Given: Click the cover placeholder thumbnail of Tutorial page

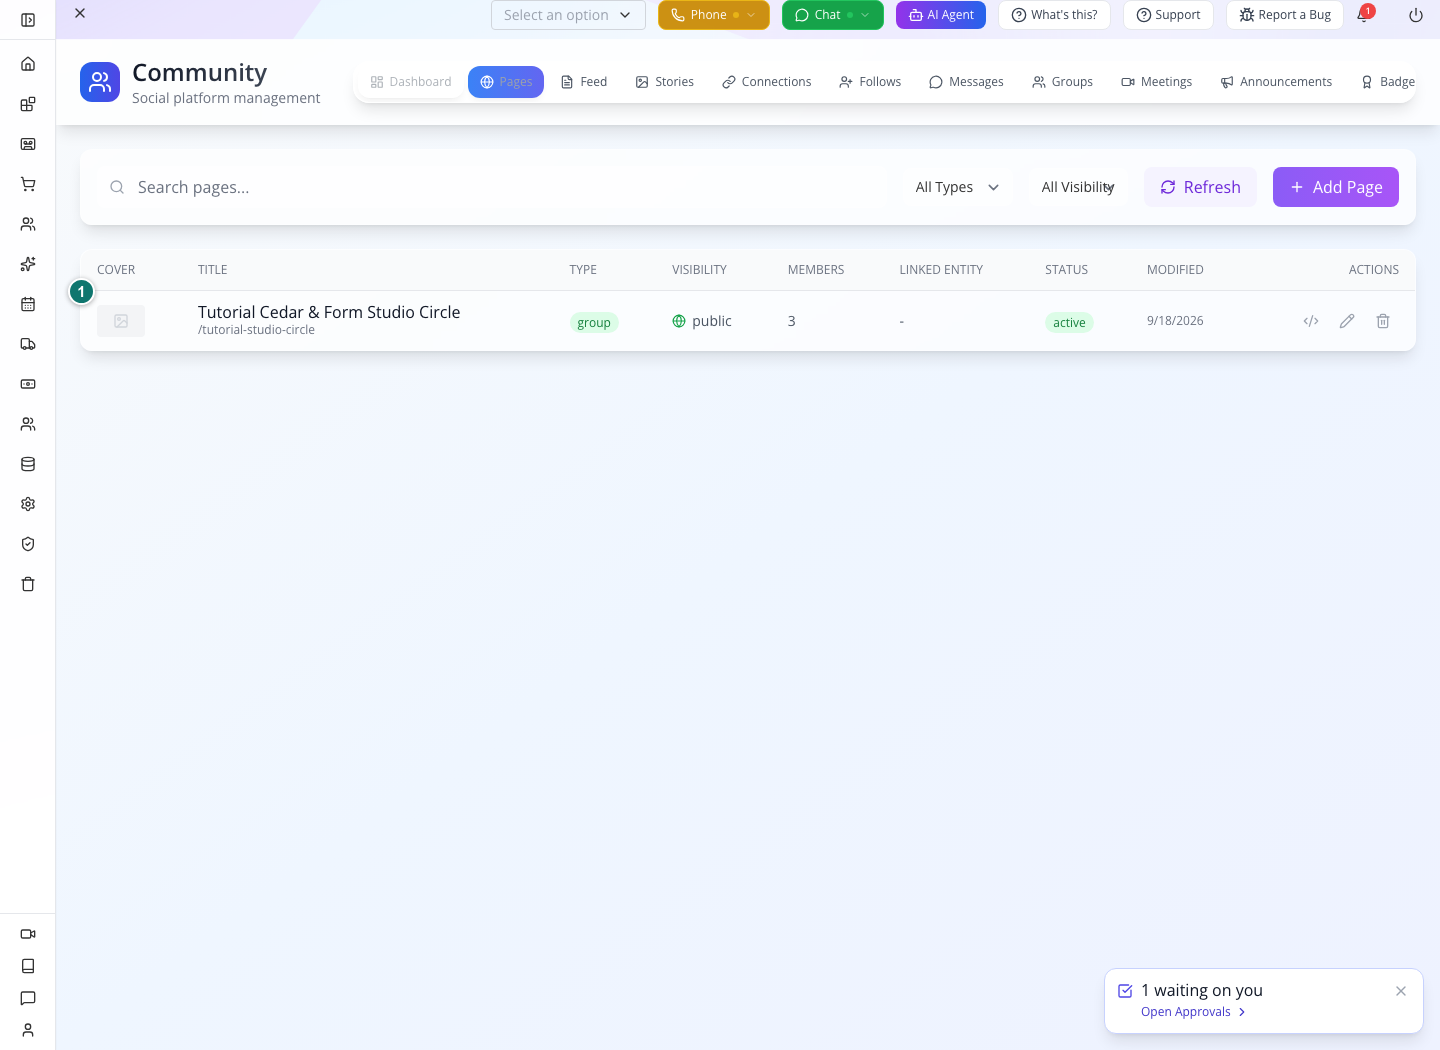Looking at the screenshot, I should 121,321.
